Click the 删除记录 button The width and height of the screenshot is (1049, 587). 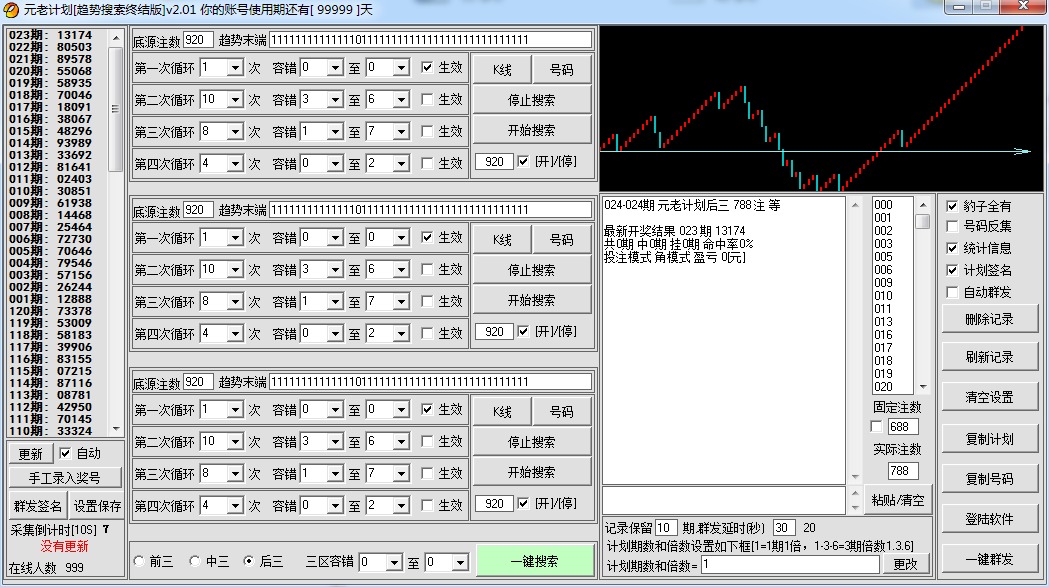(989, 320)
